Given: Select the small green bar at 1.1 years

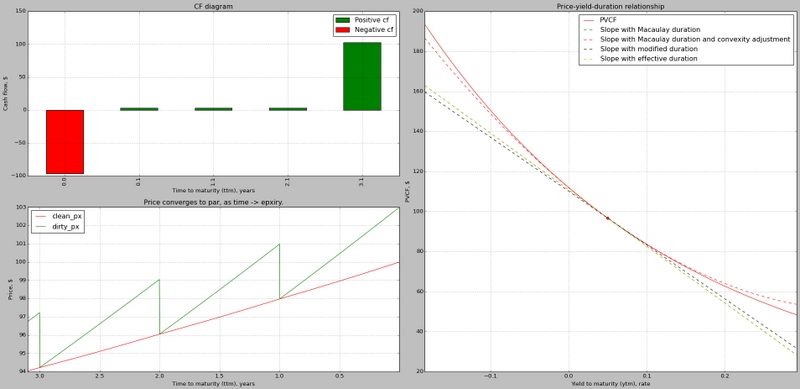Looking at the screenshot, I should (213, 109).
